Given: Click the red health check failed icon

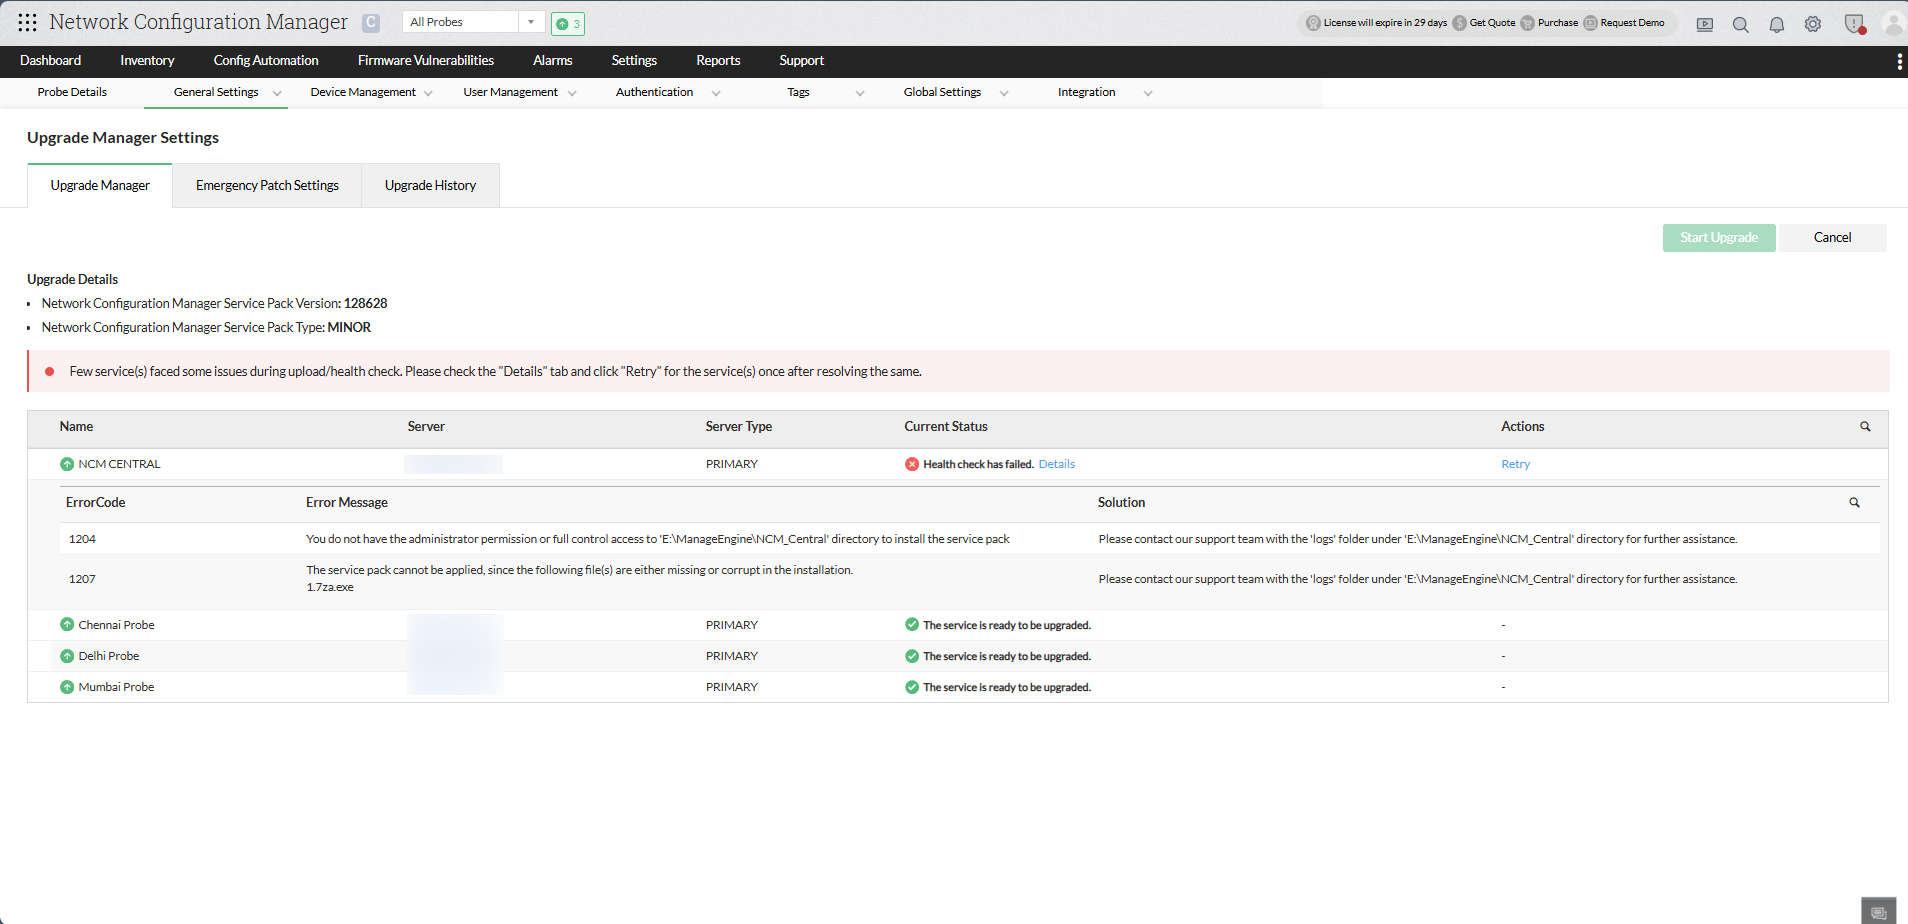Looking at the screenshot, I should point(912,464).
